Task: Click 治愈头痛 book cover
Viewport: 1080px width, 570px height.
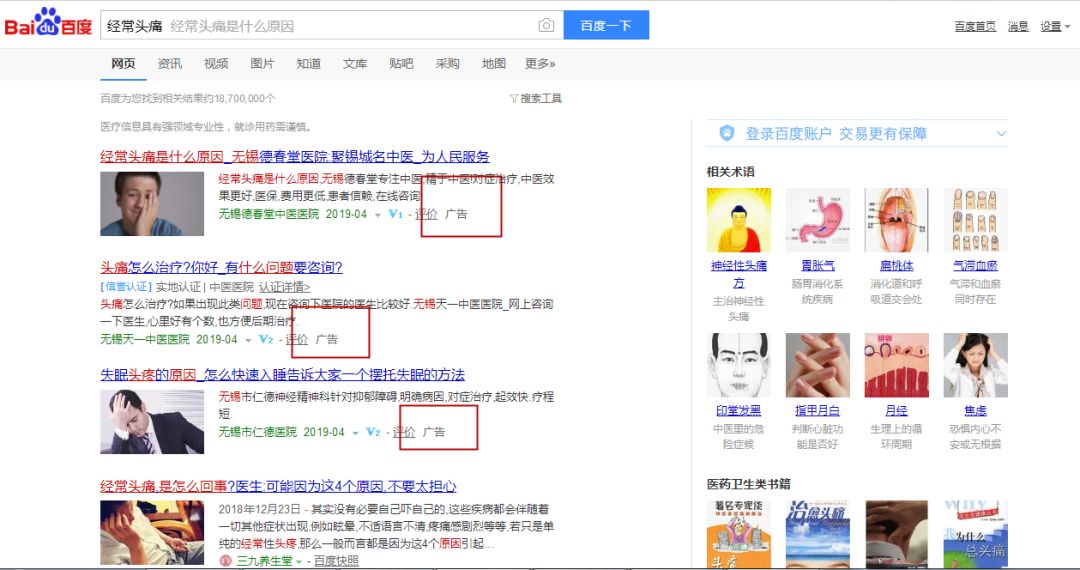Action: (818, 534)
